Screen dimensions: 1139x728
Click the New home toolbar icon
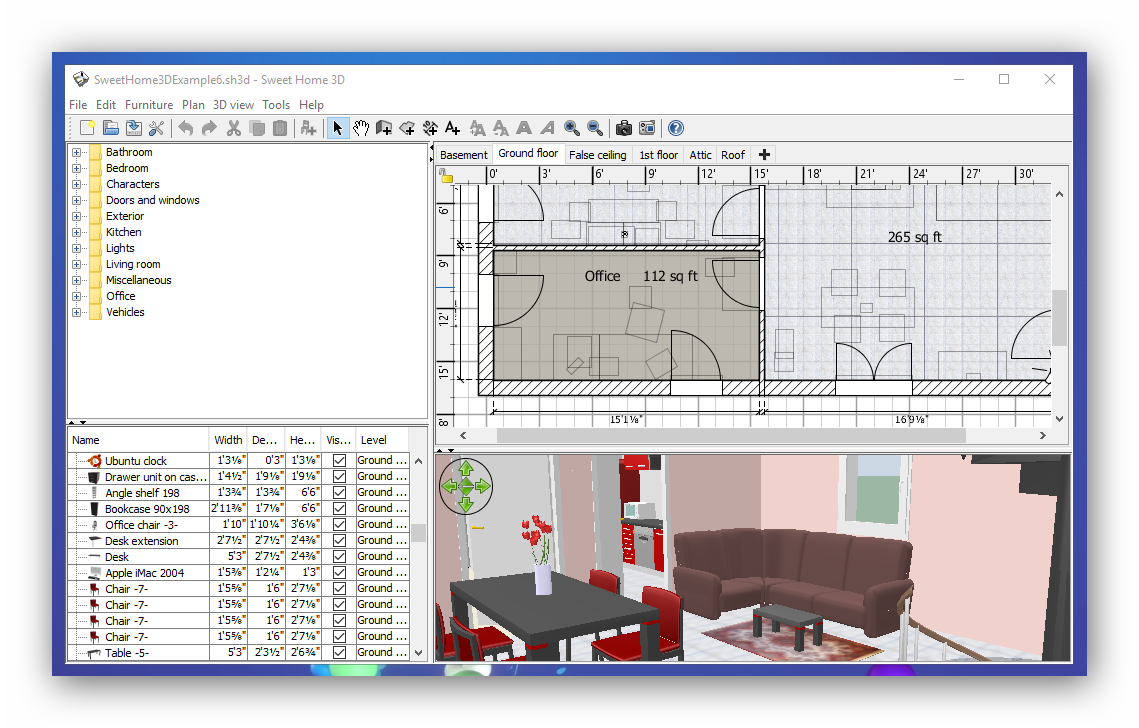coord(88,128)
